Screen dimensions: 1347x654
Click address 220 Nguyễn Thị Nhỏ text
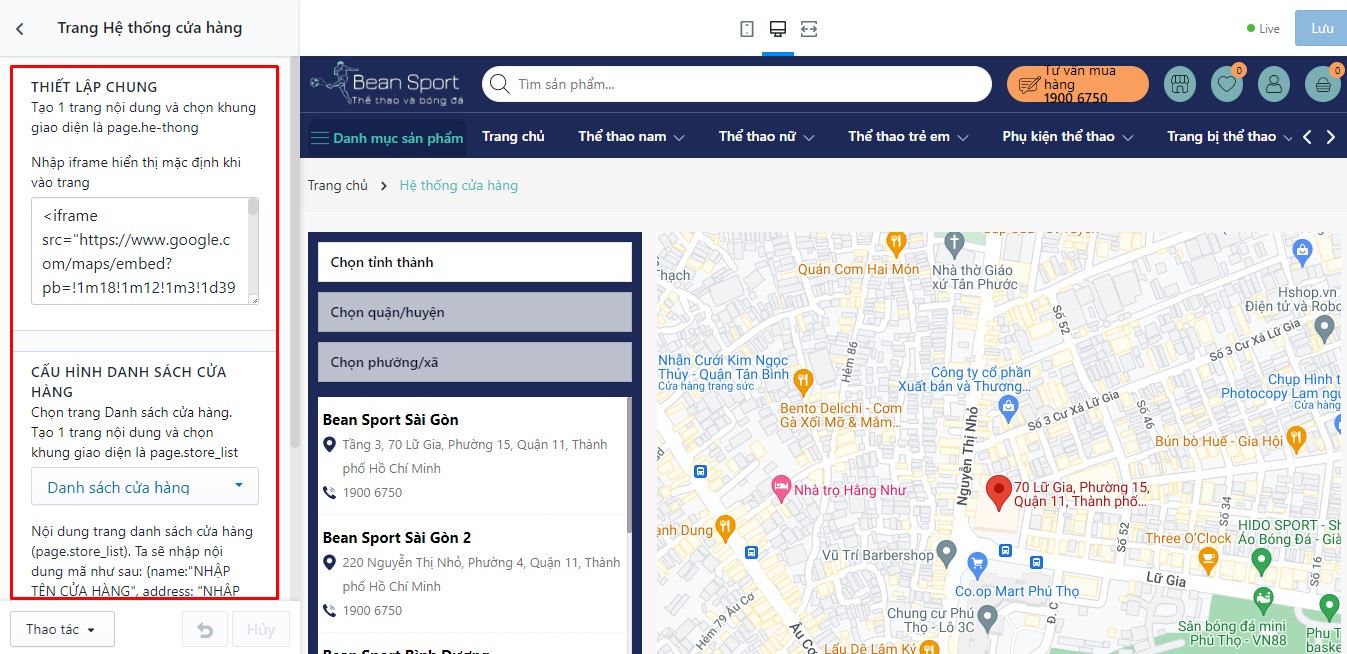[482, 575]
